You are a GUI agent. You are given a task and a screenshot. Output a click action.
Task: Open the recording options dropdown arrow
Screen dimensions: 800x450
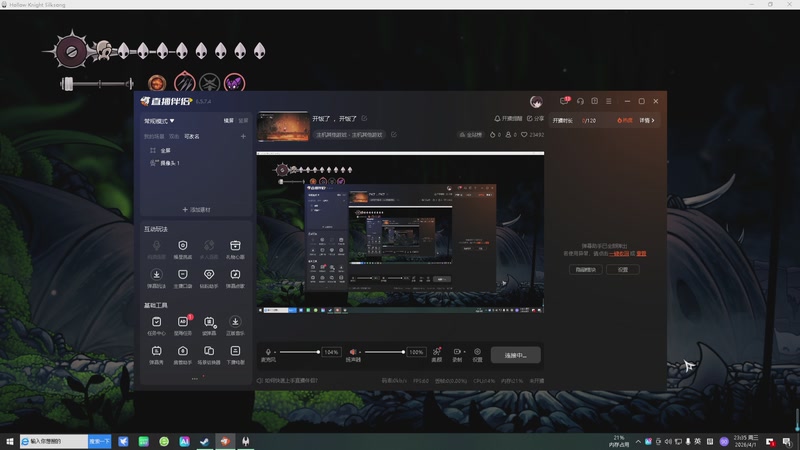click(x=464, y=352)
